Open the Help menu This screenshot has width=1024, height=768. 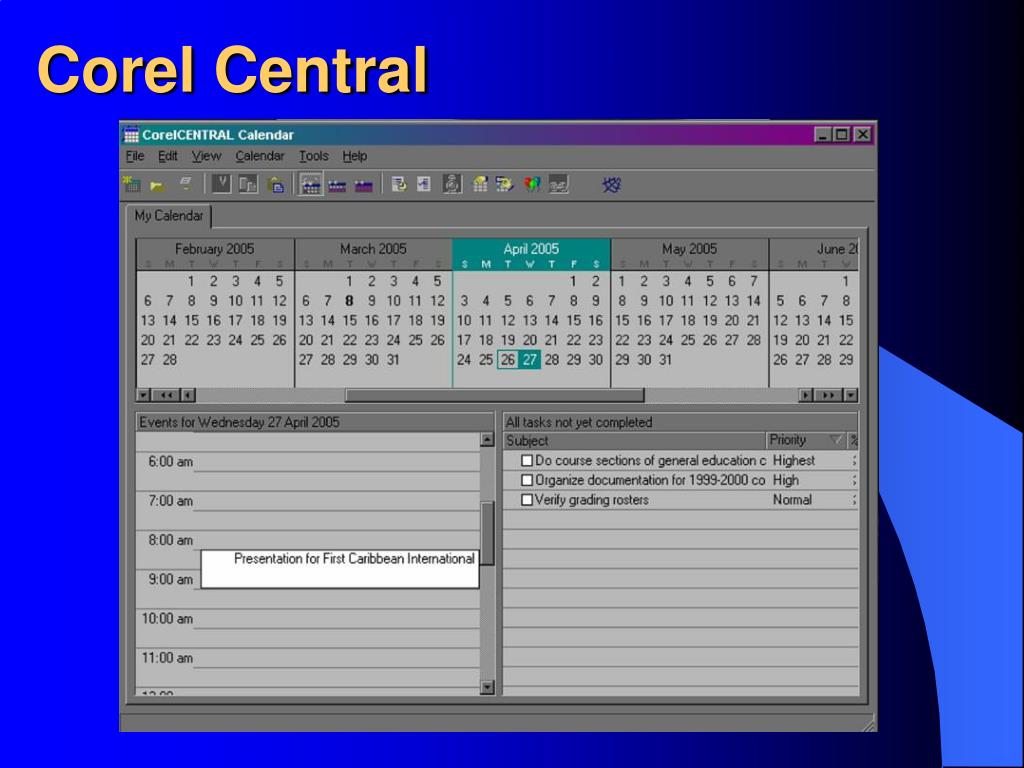coord(355,156)
